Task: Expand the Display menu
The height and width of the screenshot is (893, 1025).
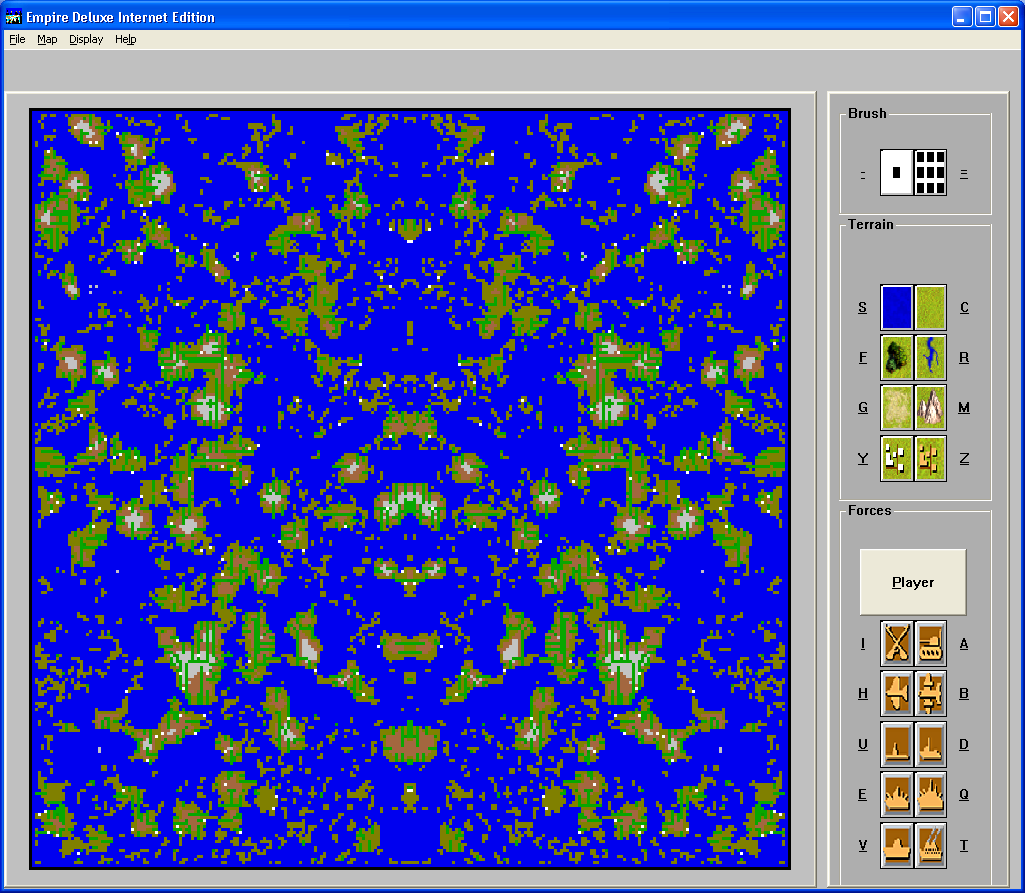Action: tap(86, 40)
